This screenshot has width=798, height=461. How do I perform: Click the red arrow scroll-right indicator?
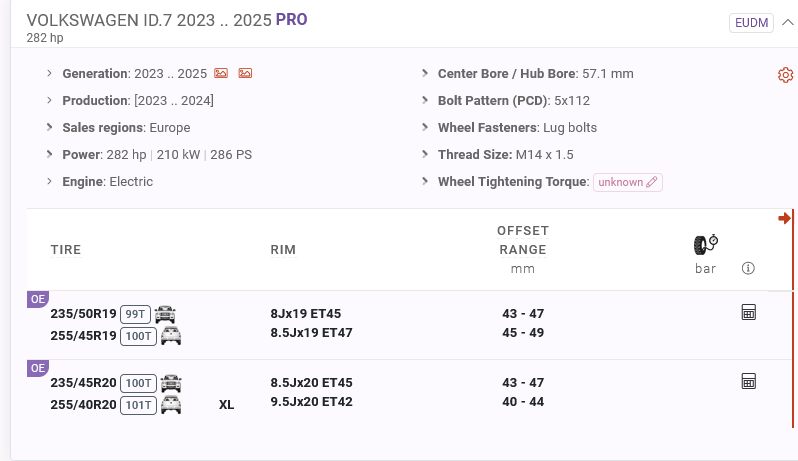(x=785, y=218)
